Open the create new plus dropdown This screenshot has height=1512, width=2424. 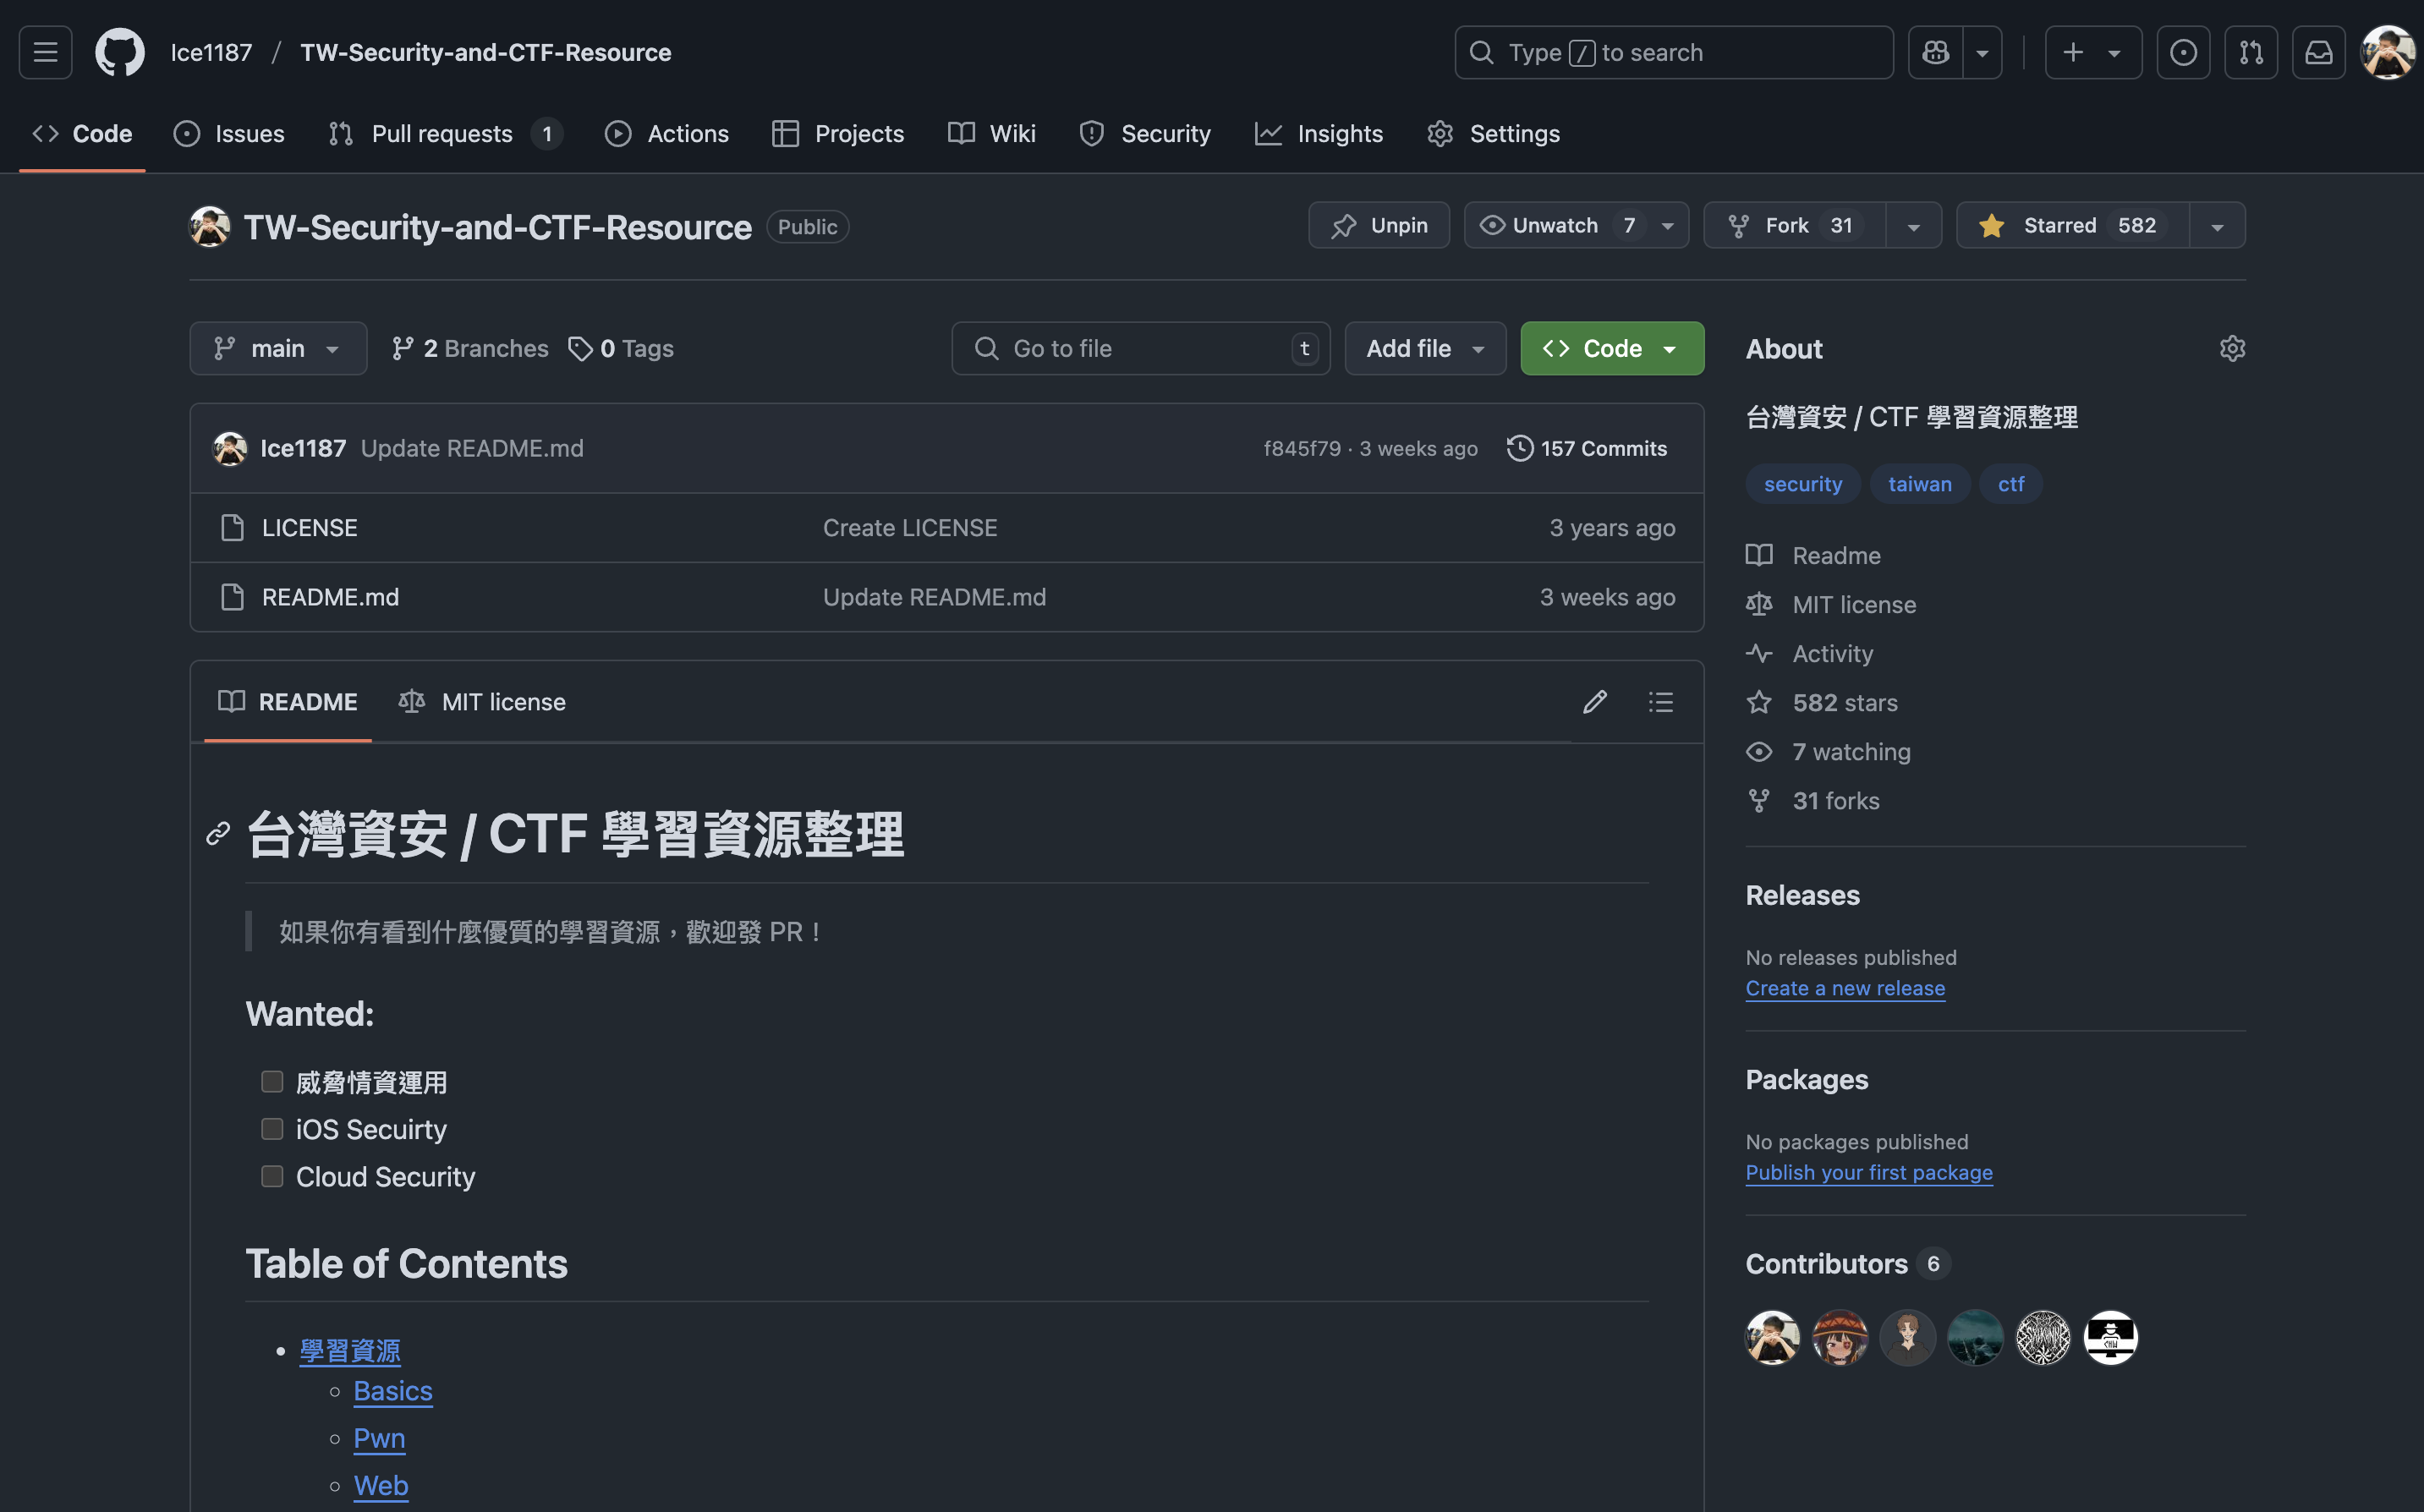pyautogui.click(x=2093, y=52)
